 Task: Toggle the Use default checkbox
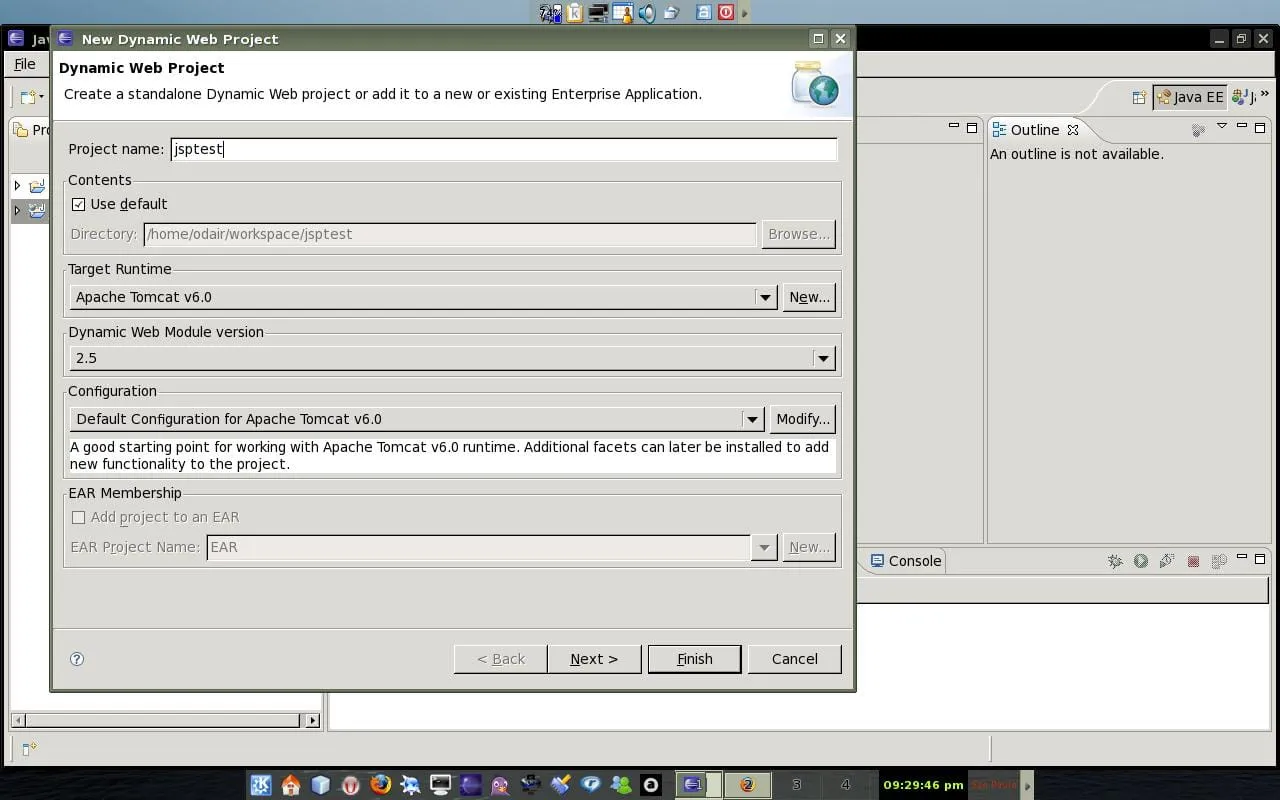[79, 204]
